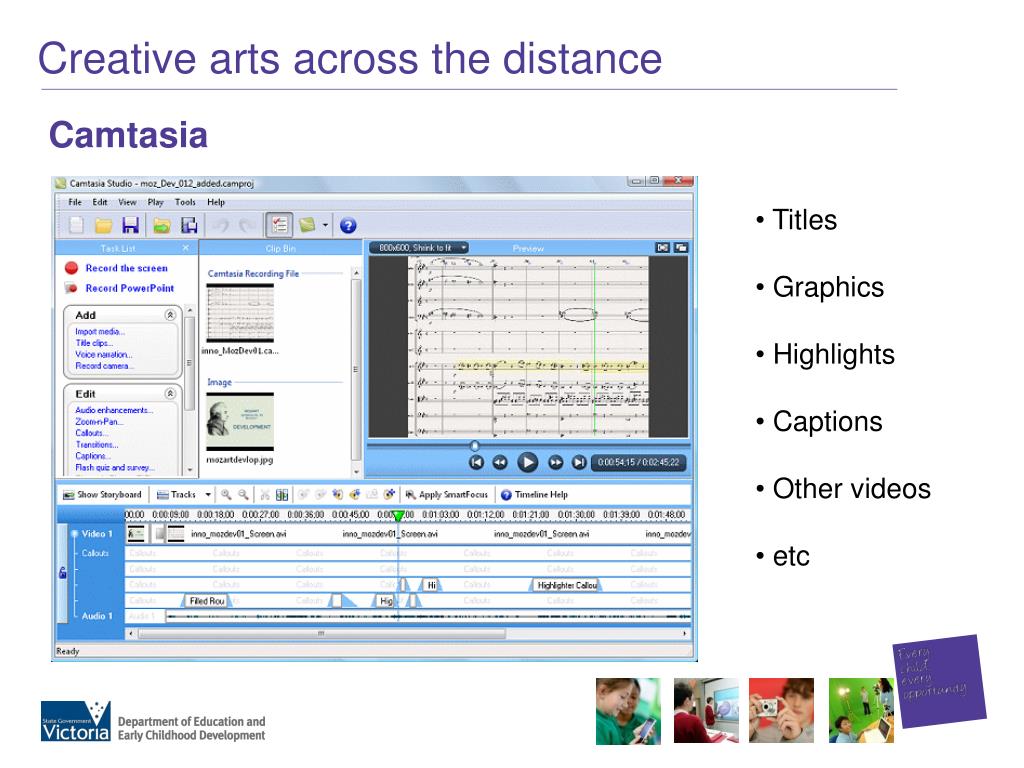Open the Tools menu

[x=185, y=202]
